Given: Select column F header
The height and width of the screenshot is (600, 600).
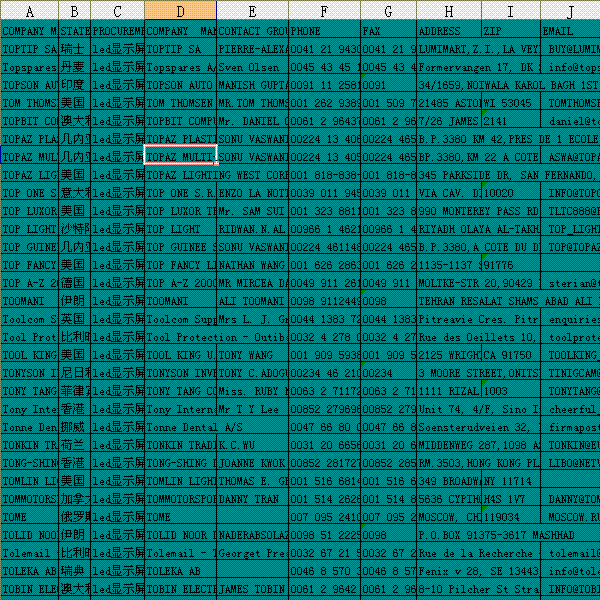Looking at the screenshot, I should tap(324, 11).
